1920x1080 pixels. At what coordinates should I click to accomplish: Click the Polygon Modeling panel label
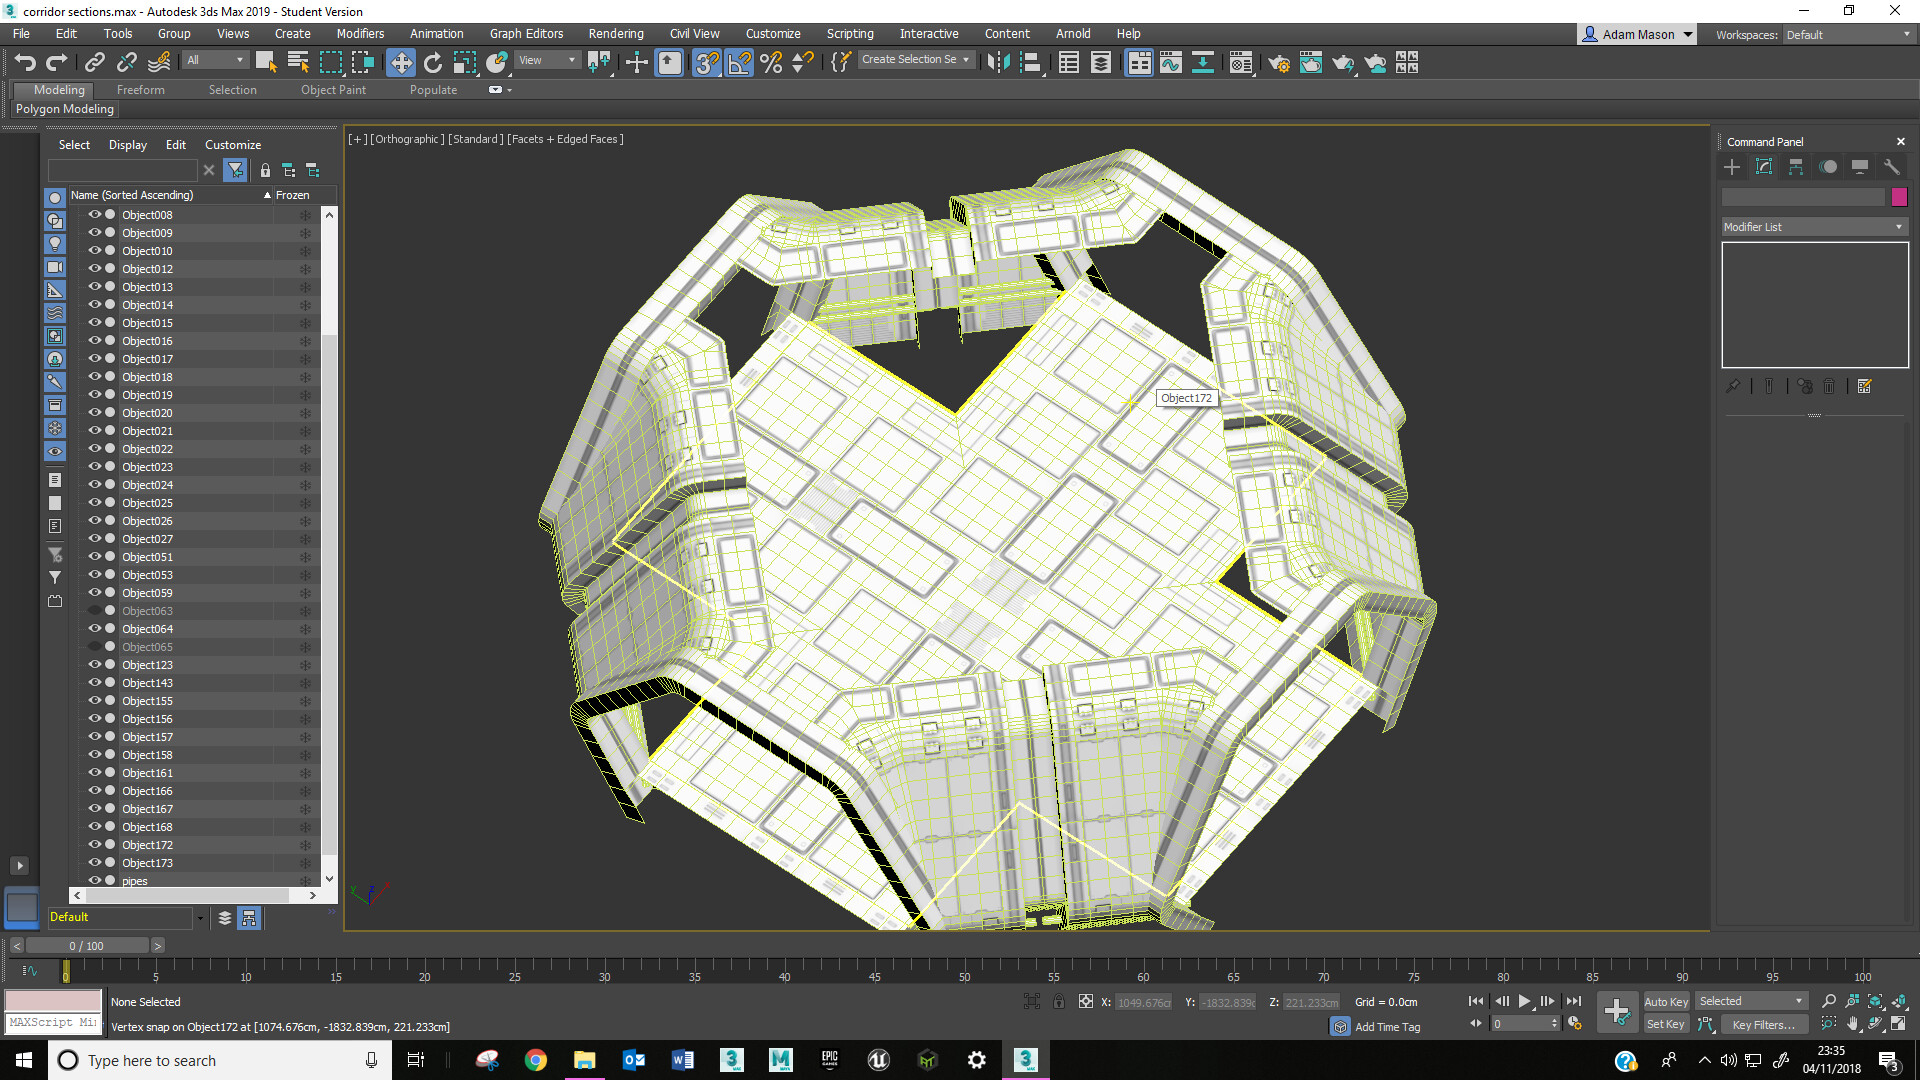coord(65,109)
